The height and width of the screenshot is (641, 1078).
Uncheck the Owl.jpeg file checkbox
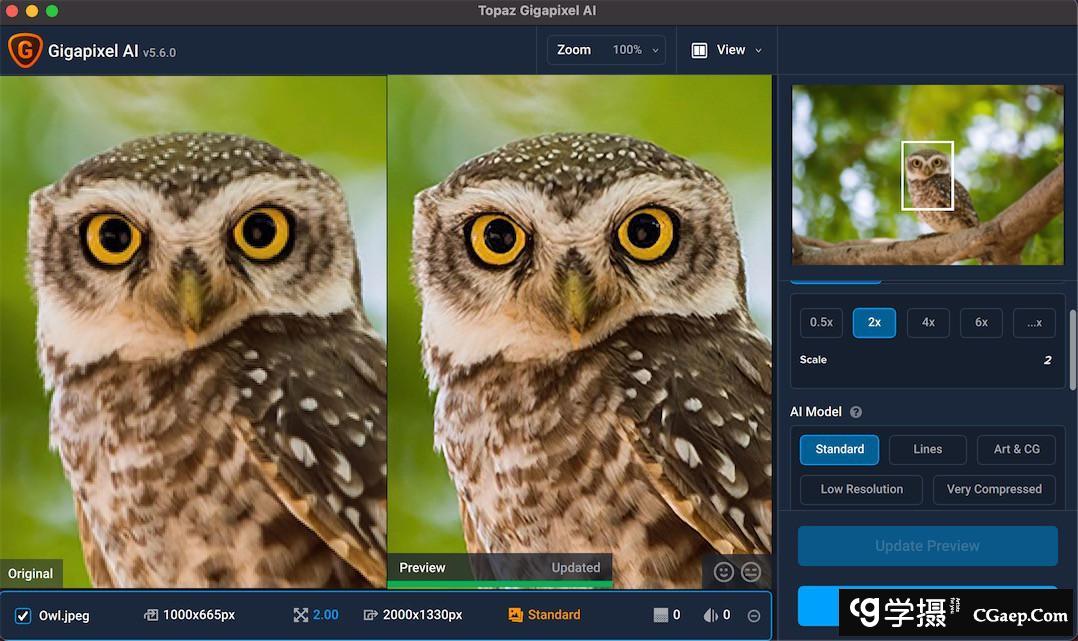23,615
